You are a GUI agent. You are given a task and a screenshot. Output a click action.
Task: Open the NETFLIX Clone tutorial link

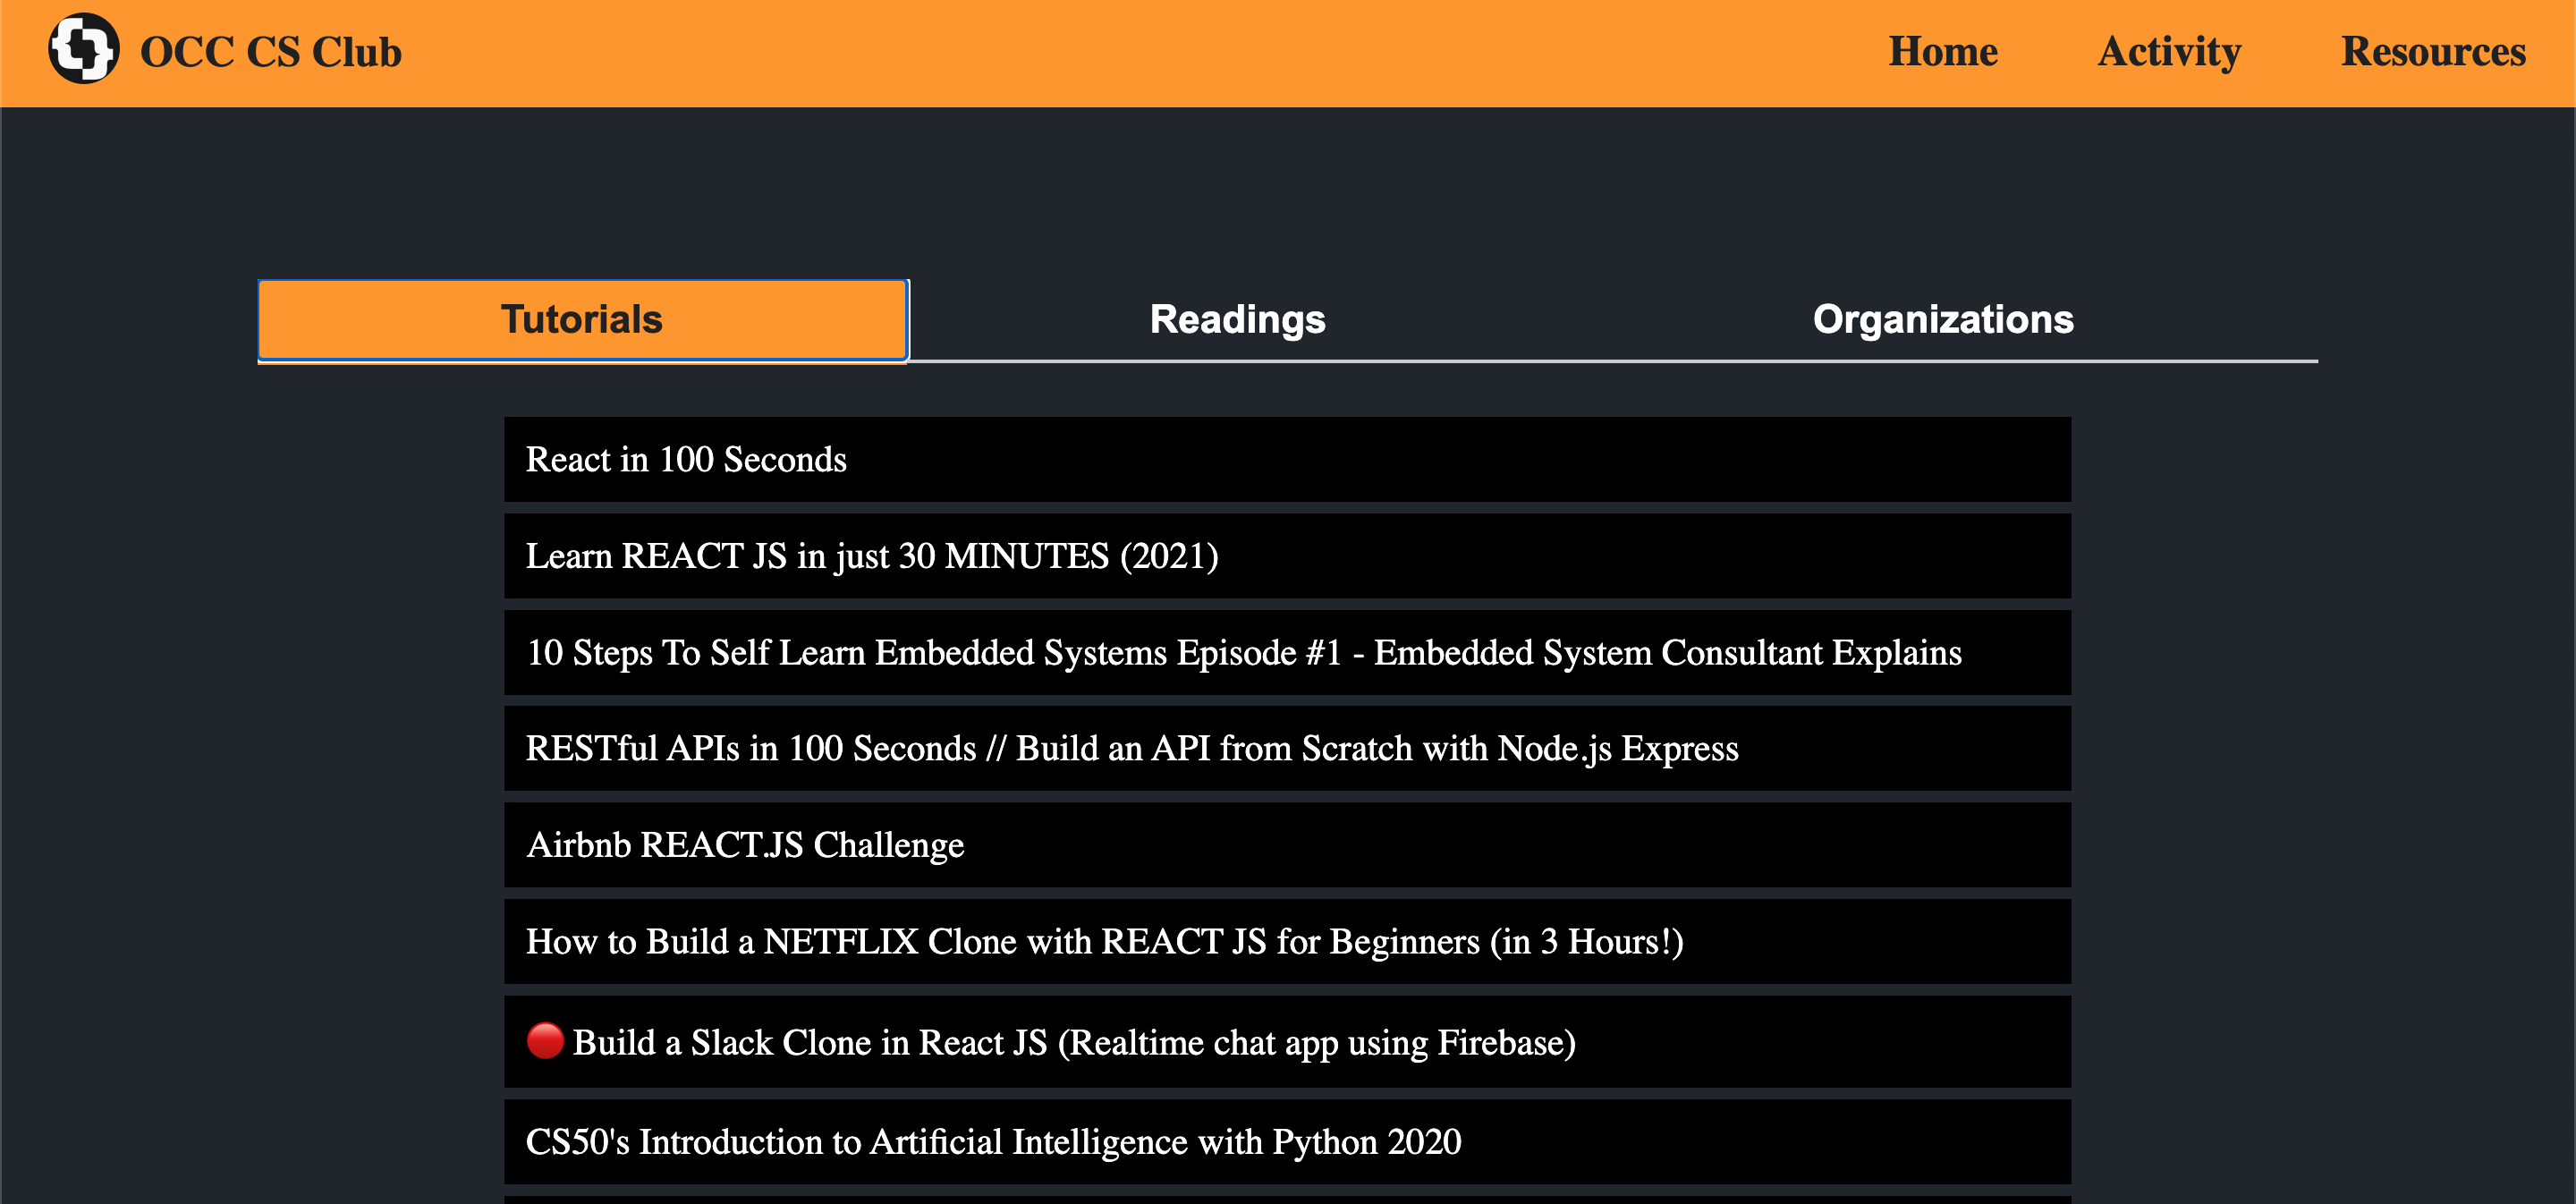(1104, 942)
